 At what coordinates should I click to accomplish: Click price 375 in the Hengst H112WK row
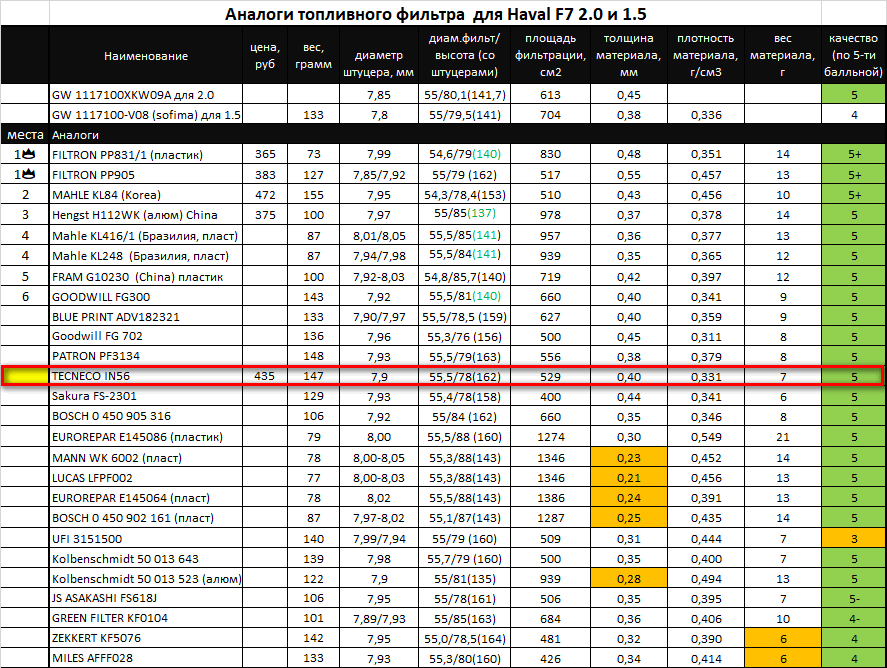(x=265, y=215)
